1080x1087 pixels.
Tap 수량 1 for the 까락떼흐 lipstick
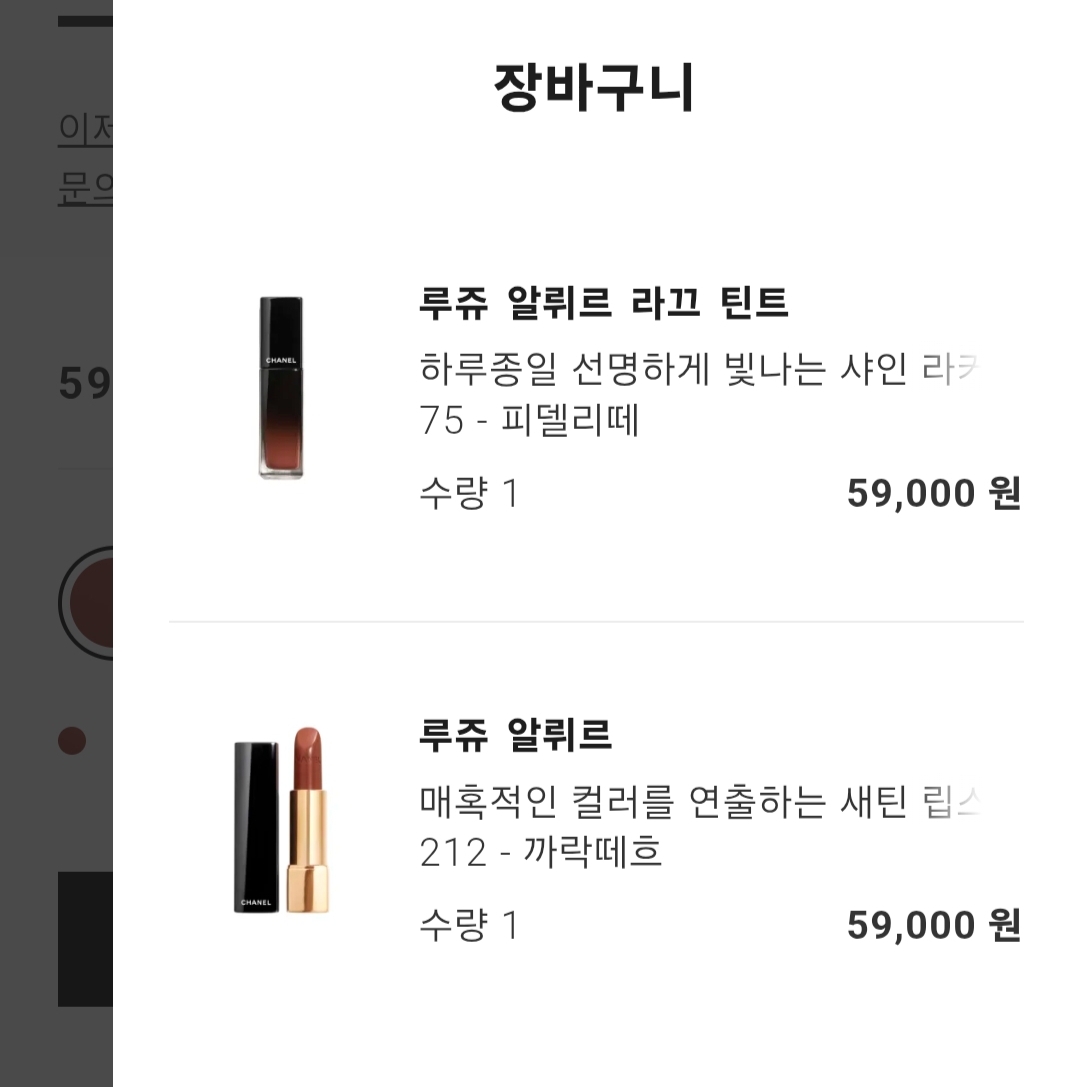click(469, 926)
